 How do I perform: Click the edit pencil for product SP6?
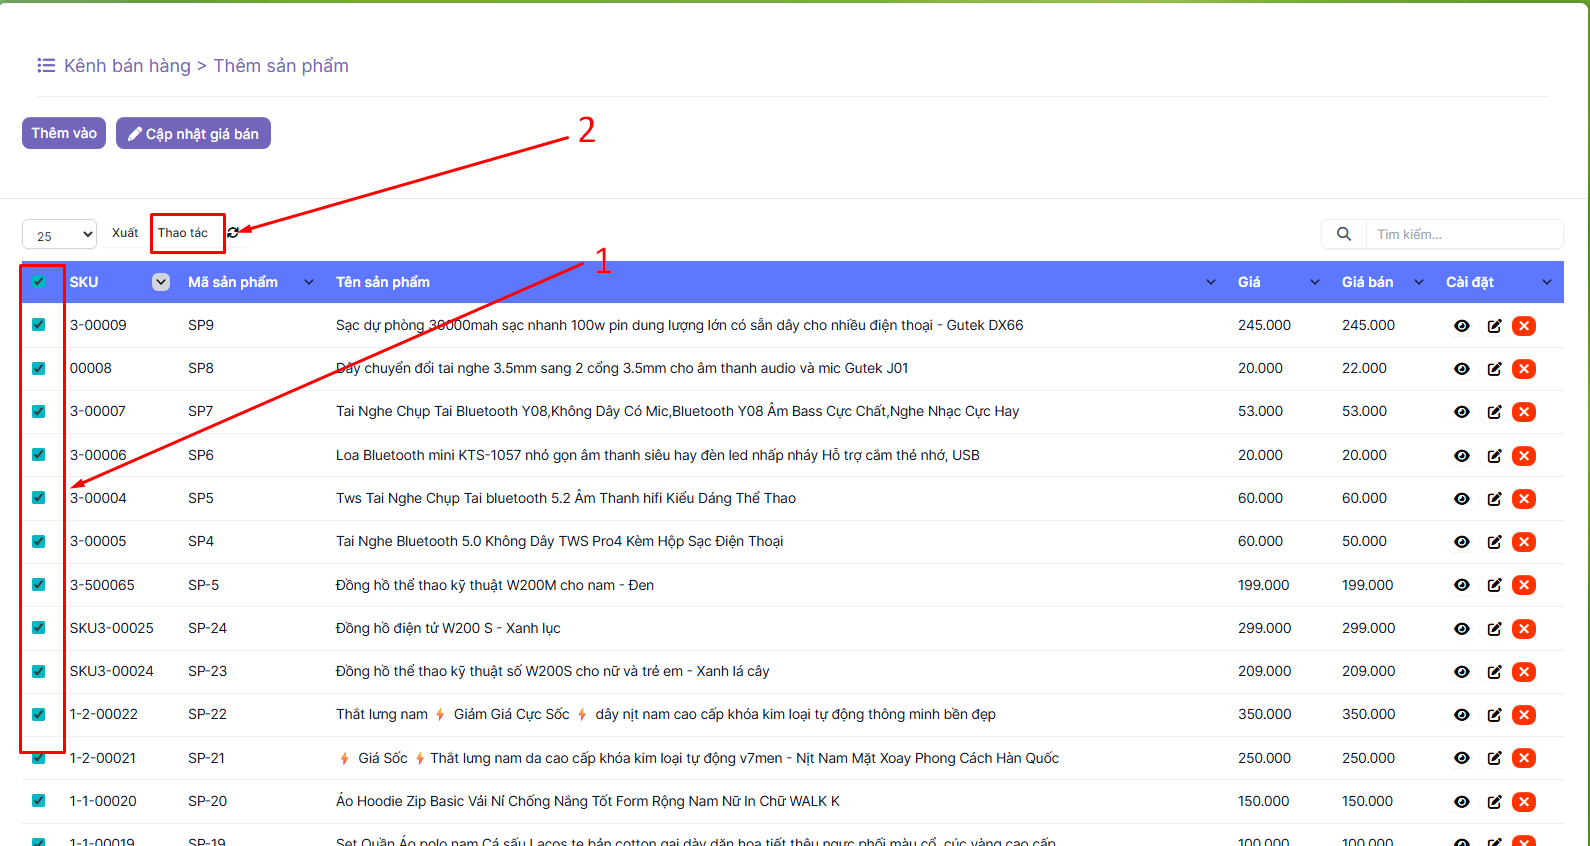[x=1494, y=456]
